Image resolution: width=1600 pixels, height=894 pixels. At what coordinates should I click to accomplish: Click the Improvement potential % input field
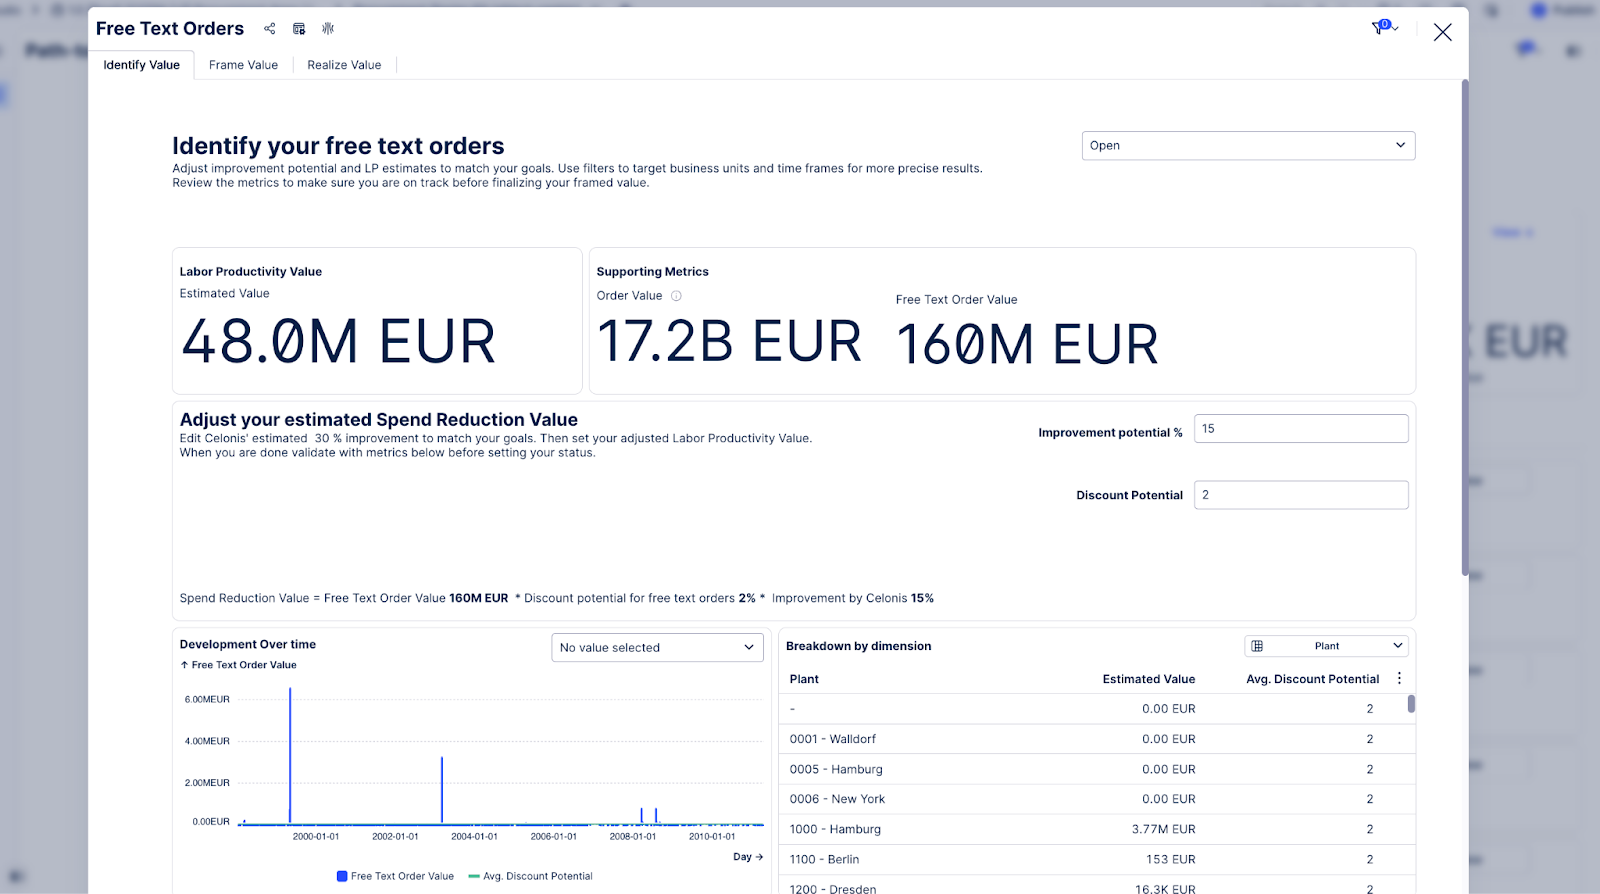pyautogui.click(x=1300, y=429)
